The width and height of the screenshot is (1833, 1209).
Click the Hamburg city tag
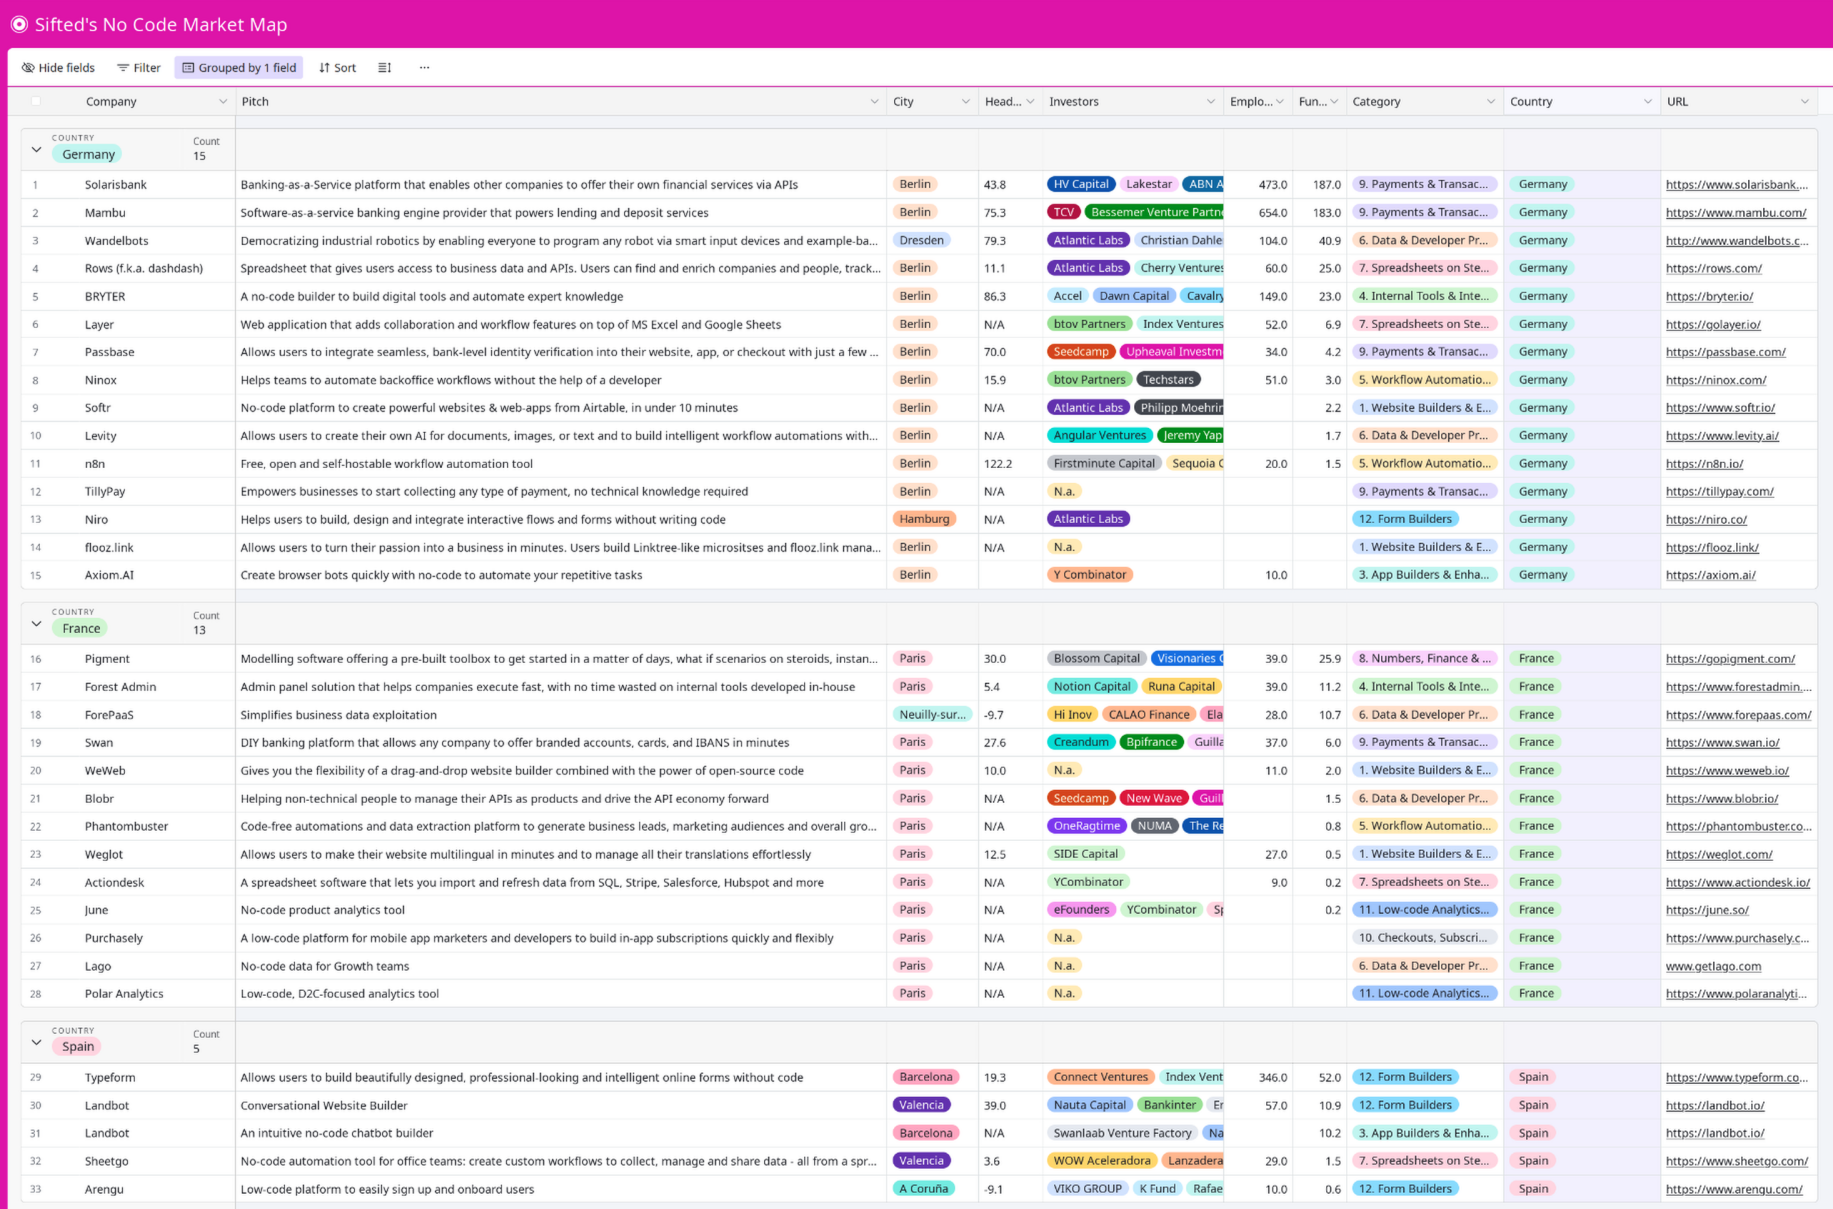pos(924,519)
